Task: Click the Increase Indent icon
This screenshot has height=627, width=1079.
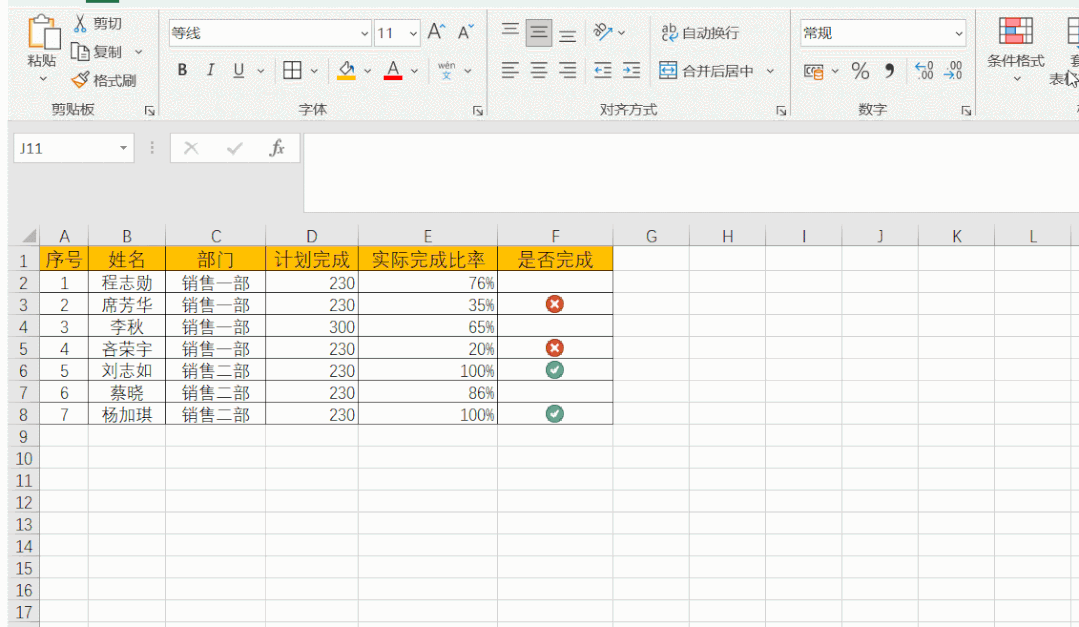Action: (631, 70)
